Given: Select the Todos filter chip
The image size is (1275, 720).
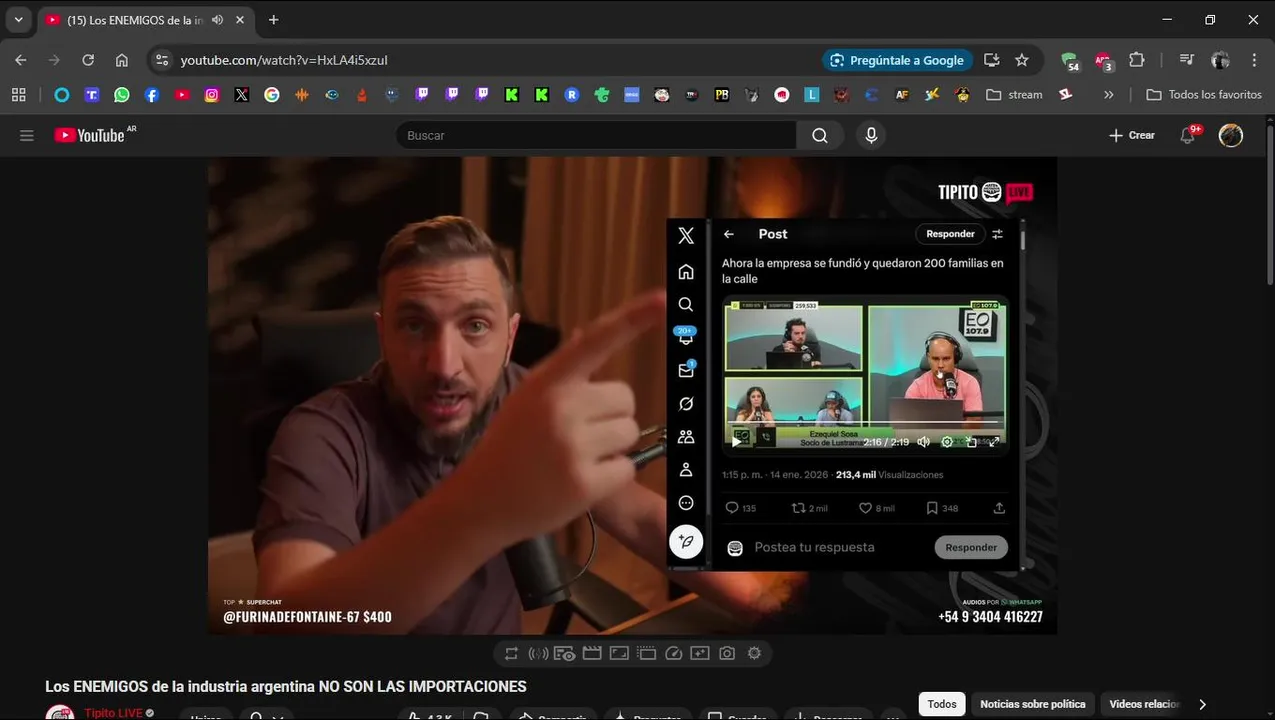Looking at the screenshot, I should [x=942, y=704].
